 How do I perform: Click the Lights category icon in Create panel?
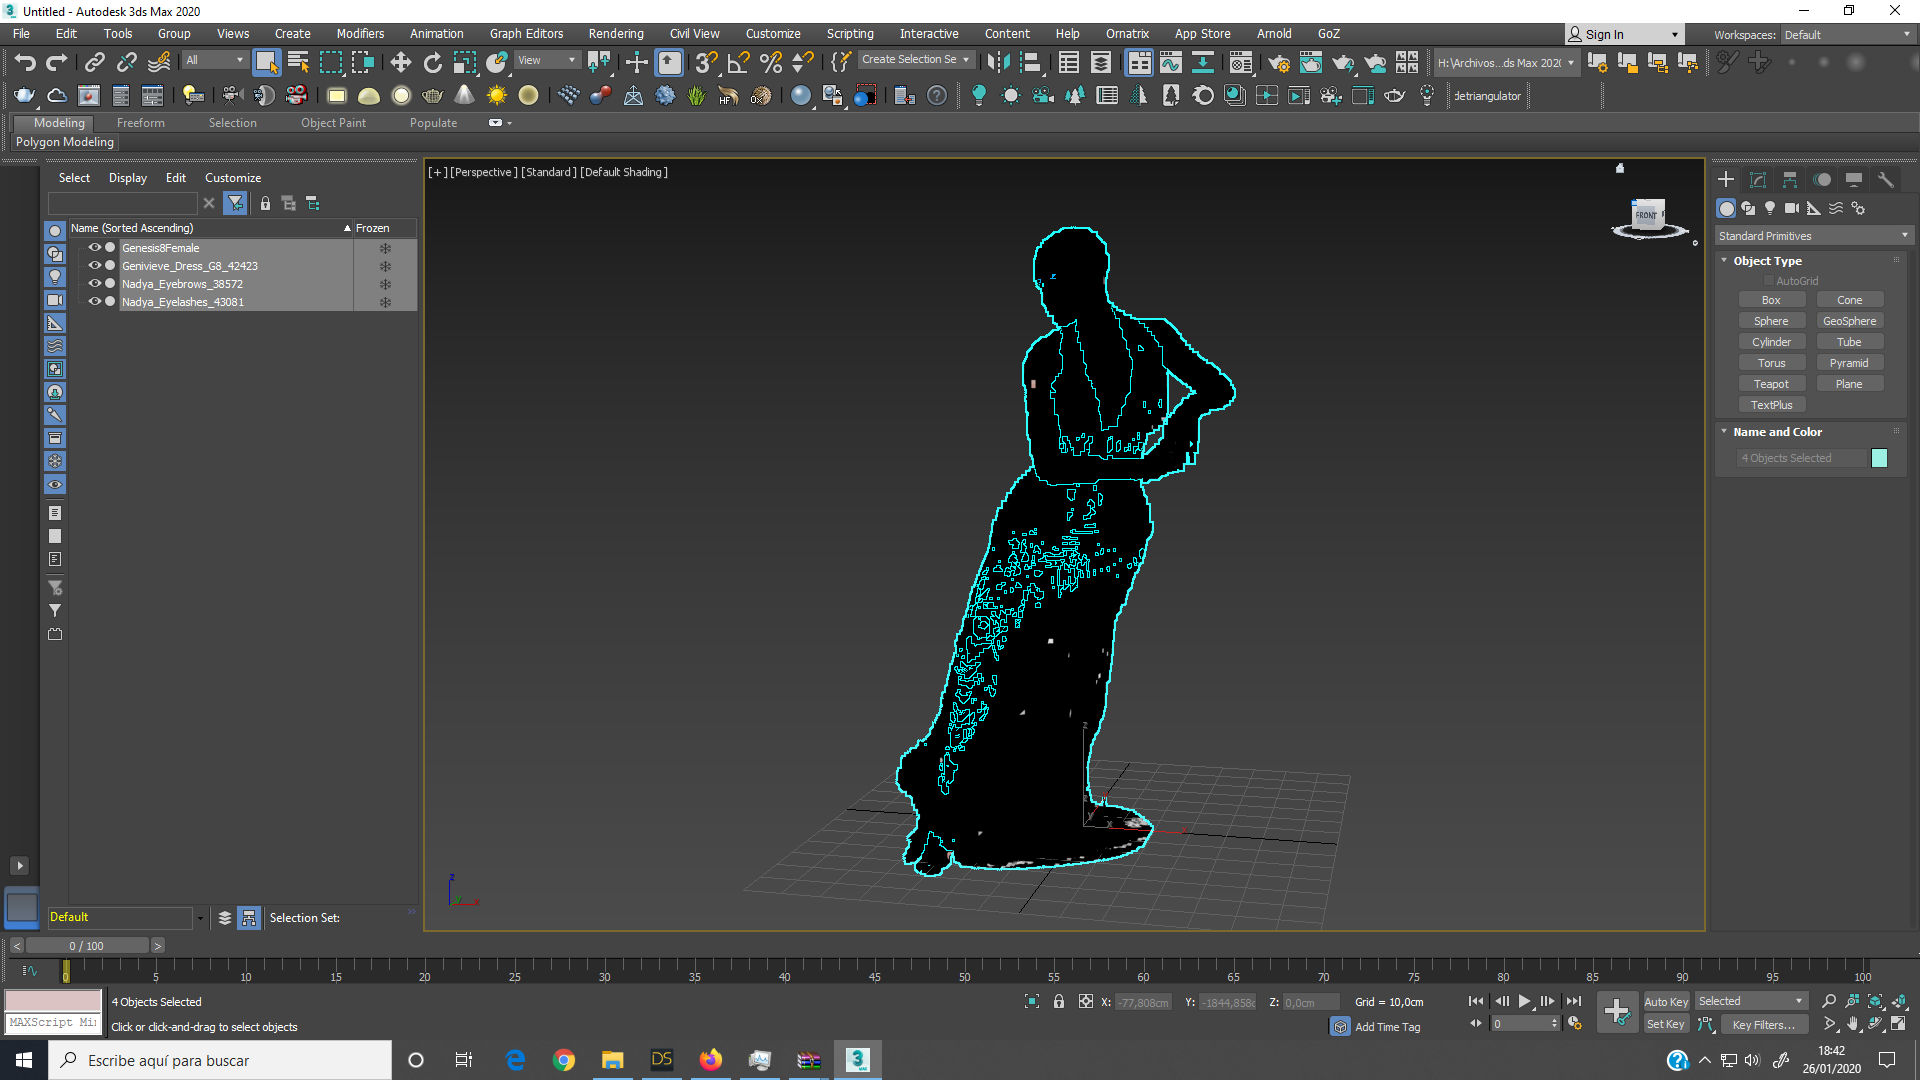pos(1770,208)
